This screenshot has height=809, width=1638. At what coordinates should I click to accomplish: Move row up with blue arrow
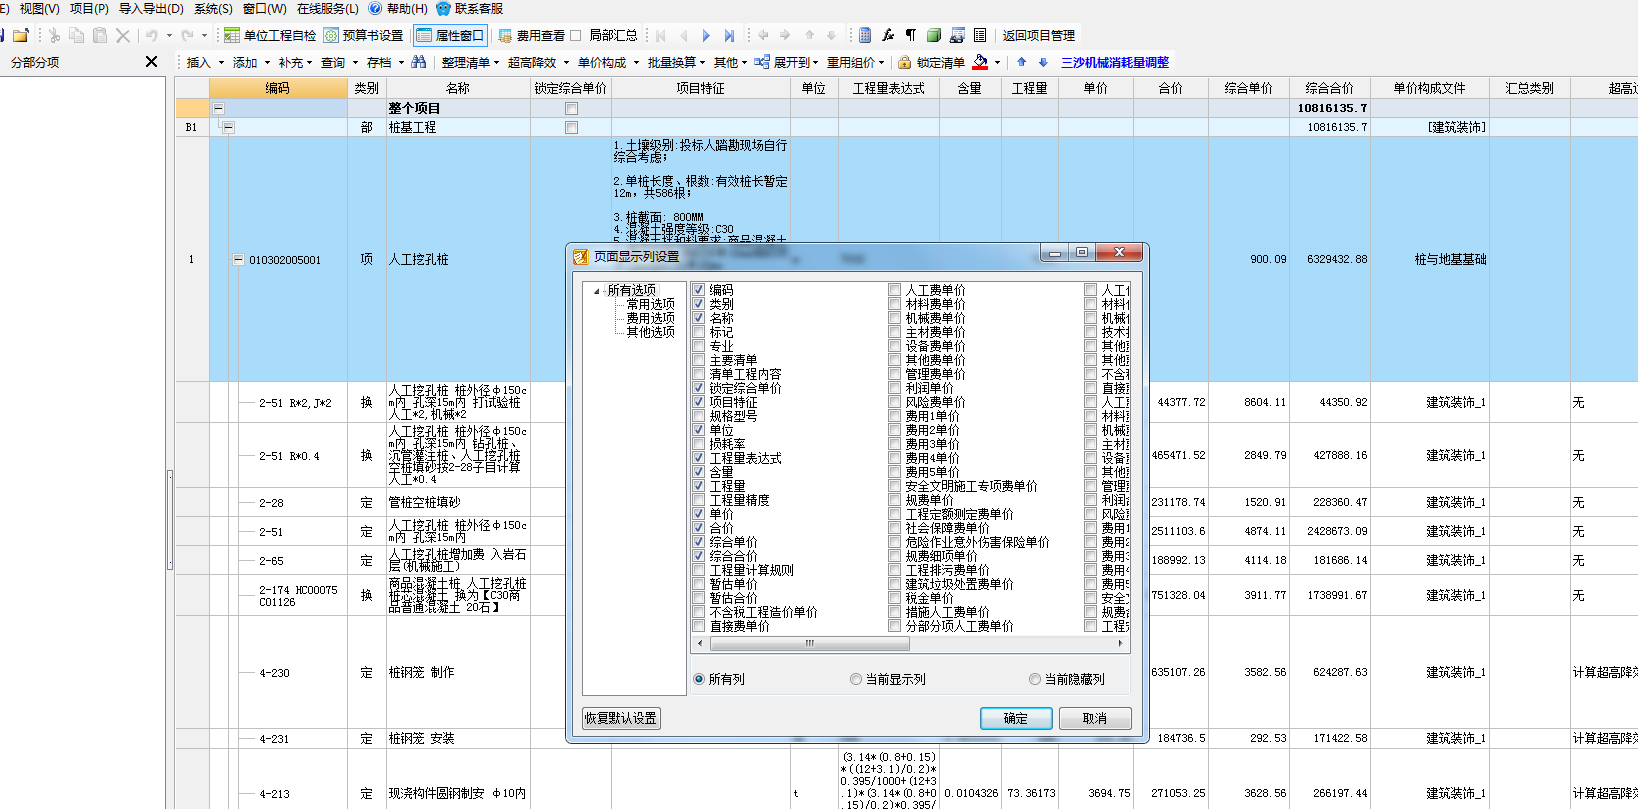[x=1021, y=62]
